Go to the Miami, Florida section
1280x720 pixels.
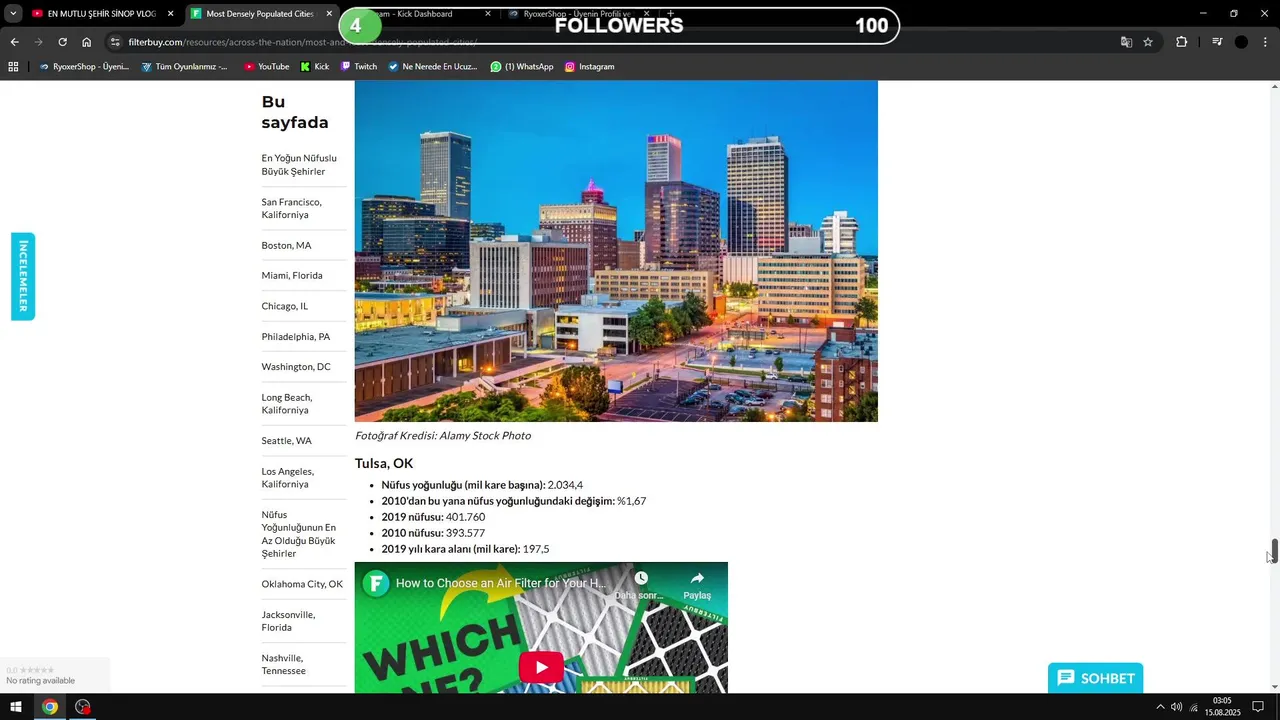[x=292, y=275]
